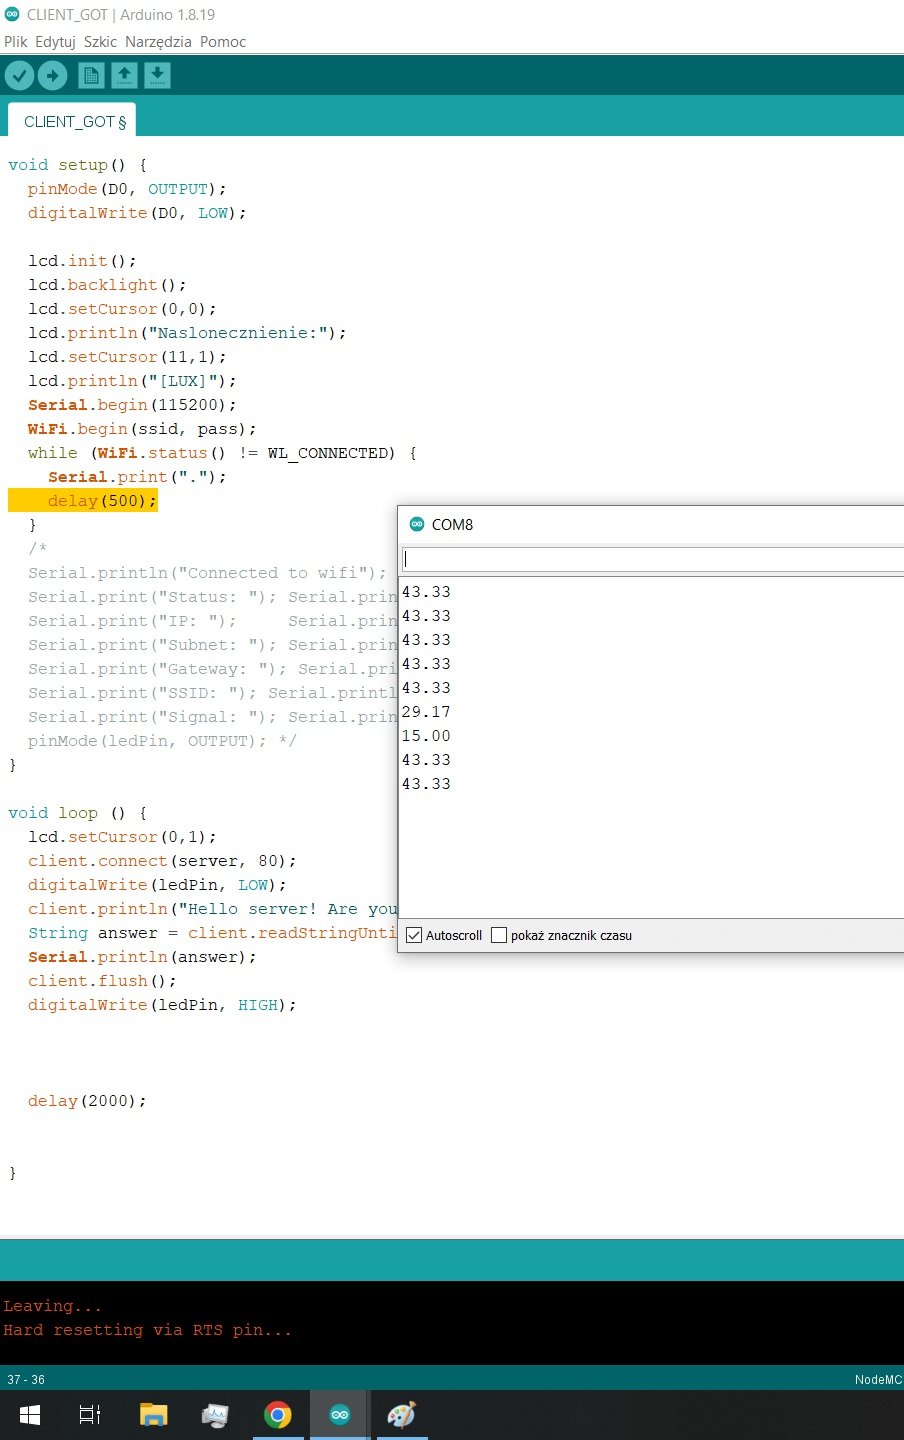904x1440 pixels.
Task: Click the 'void setup() {' line
Action: pos(77,165)
